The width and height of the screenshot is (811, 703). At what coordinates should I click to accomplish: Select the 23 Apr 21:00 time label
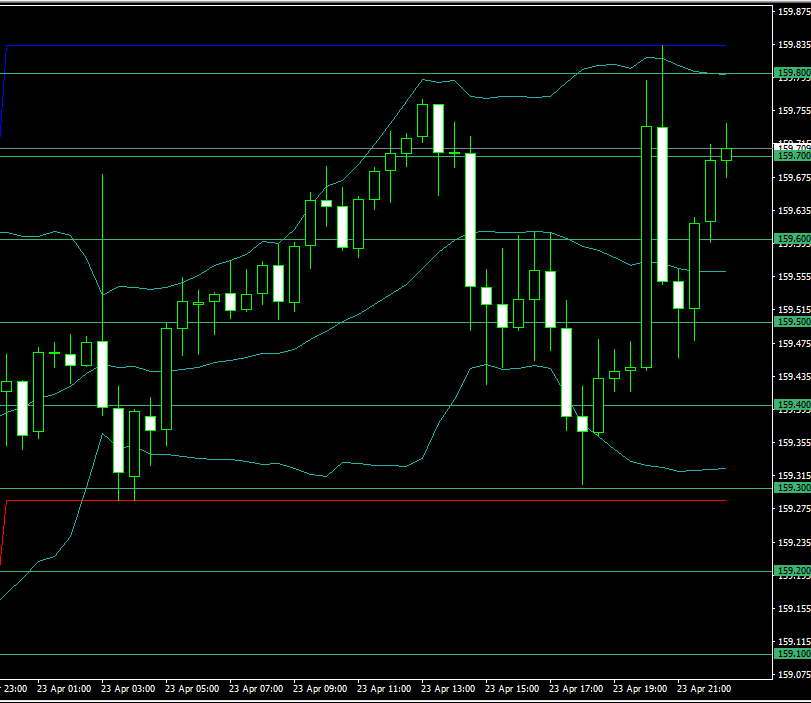703,689
